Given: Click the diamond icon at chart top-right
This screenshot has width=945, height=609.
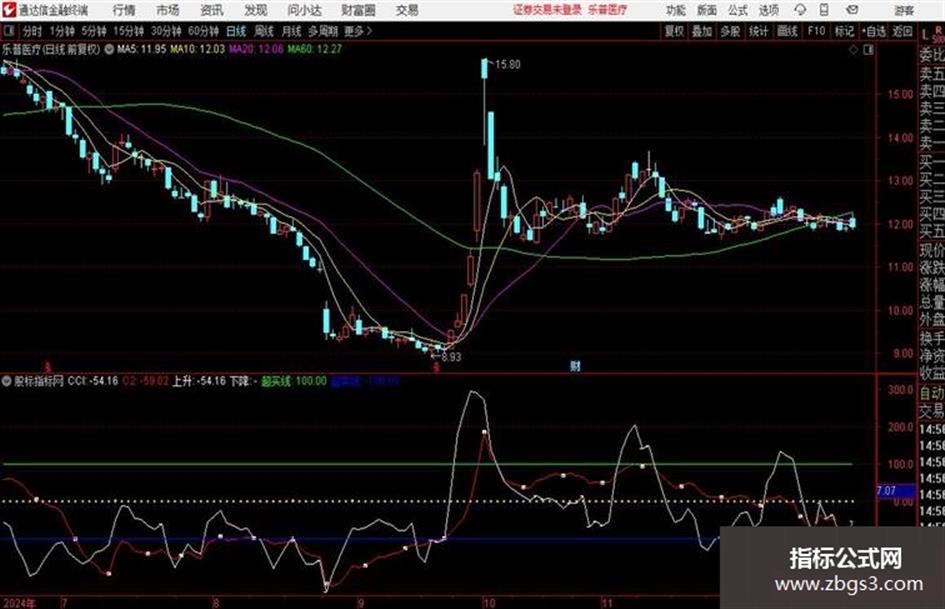Looking at the screenshot, I should [853, 50].
